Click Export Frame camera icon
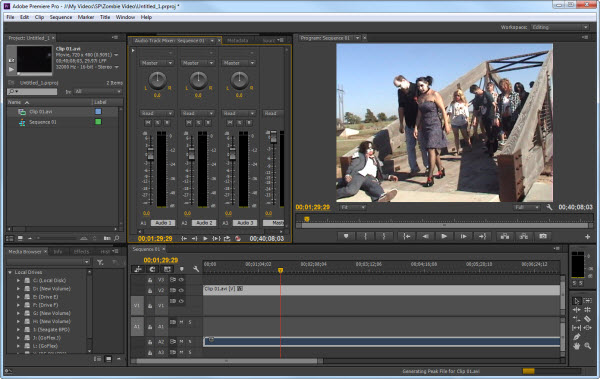This screenshot has width=600, height=379. point(543,237)
